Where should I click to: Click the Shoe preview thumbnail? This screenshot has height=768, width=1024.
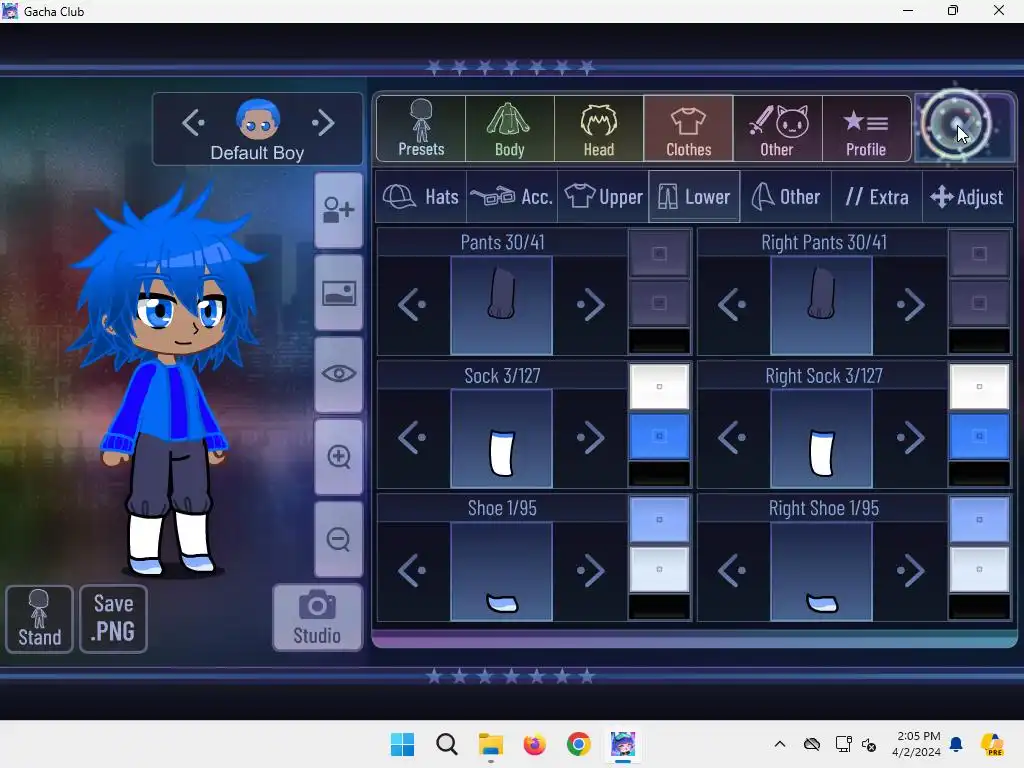(502, 571)
